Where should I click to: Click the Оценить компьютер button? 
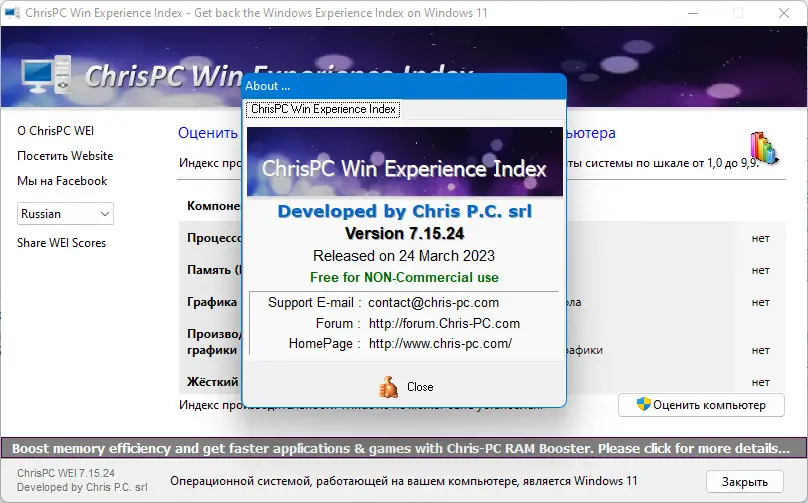701,405
